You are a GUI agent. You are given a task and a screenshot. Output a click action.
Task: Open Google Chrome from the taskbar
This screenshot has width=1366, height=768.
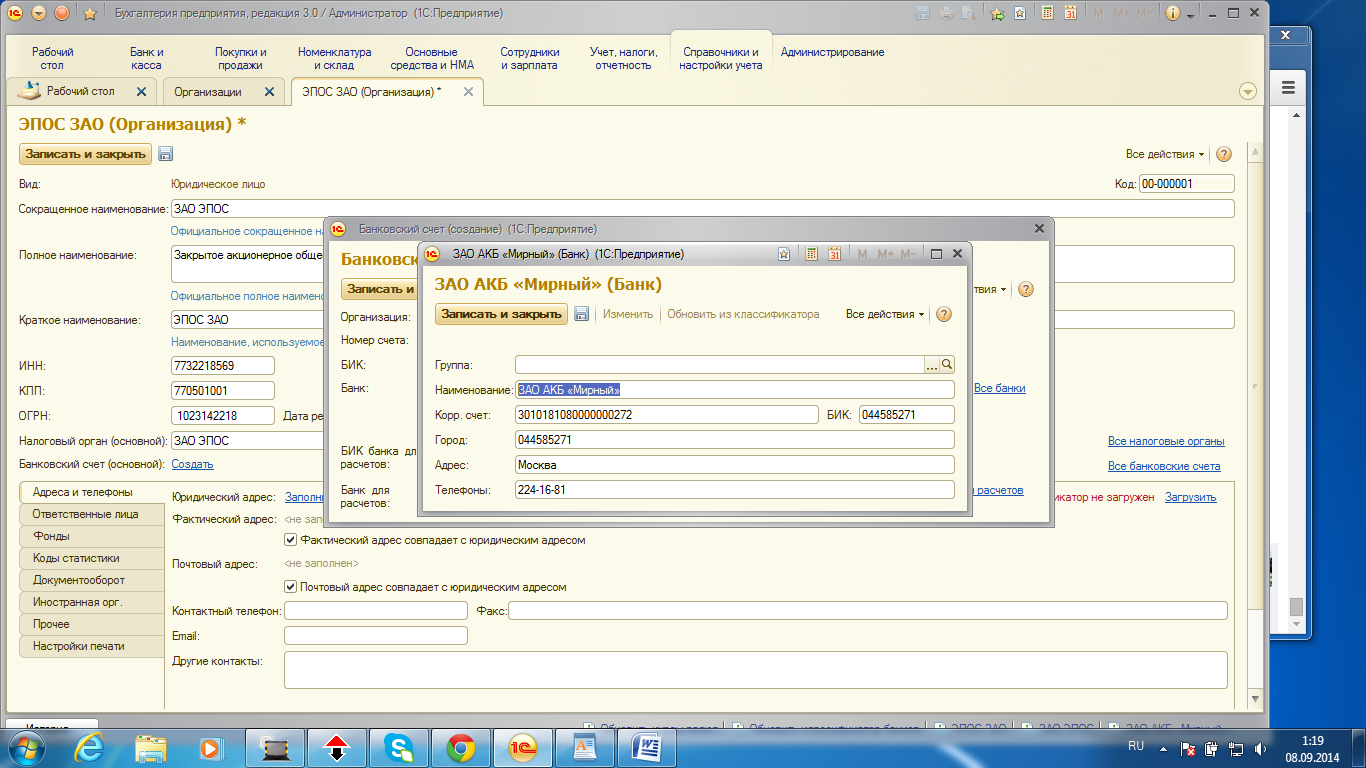(461, 747)
